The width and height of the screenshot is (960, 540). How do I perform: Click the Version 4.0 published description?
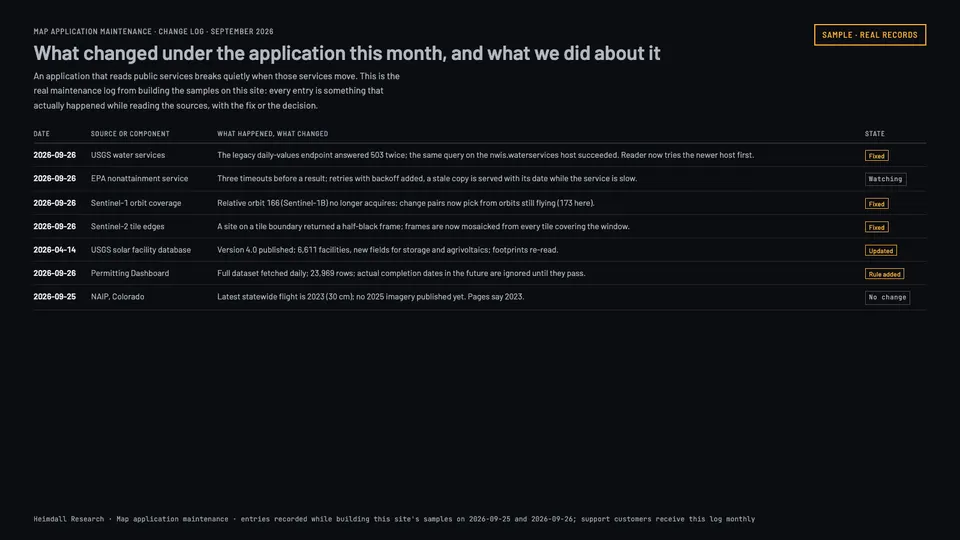click(x=388, y=250)
